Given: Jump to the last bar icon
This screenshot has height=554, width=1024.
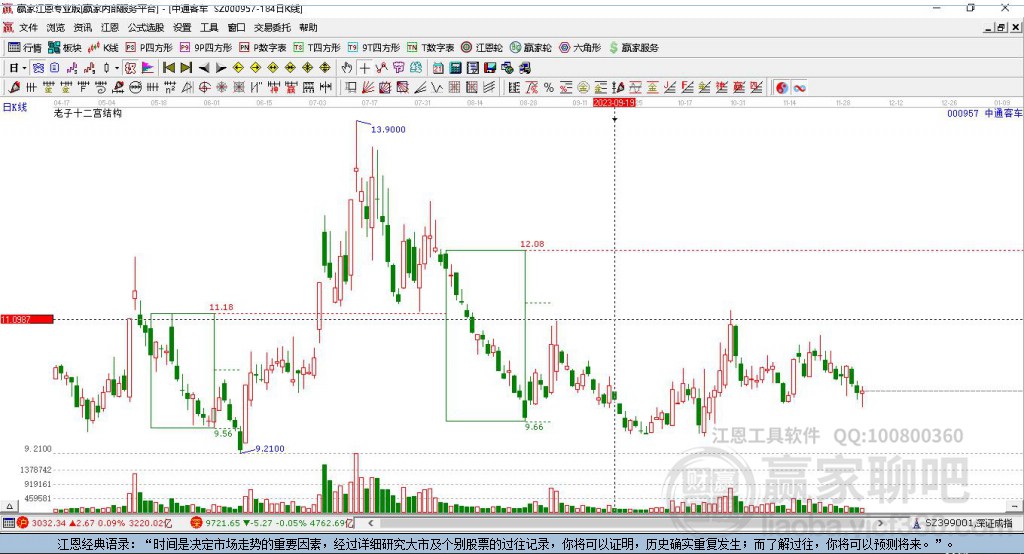Looking at the screenshot, I should [x=186, y=68].
